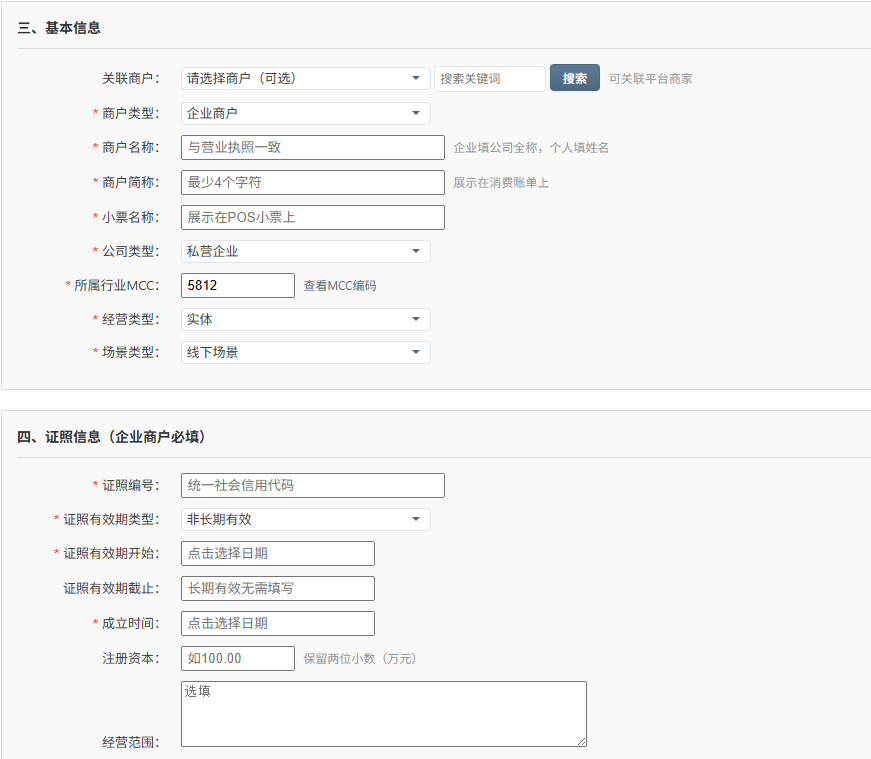Focus the 商户简称 text field
The width and height of the screenshot is (871, 759).
[x=312, y=182]
